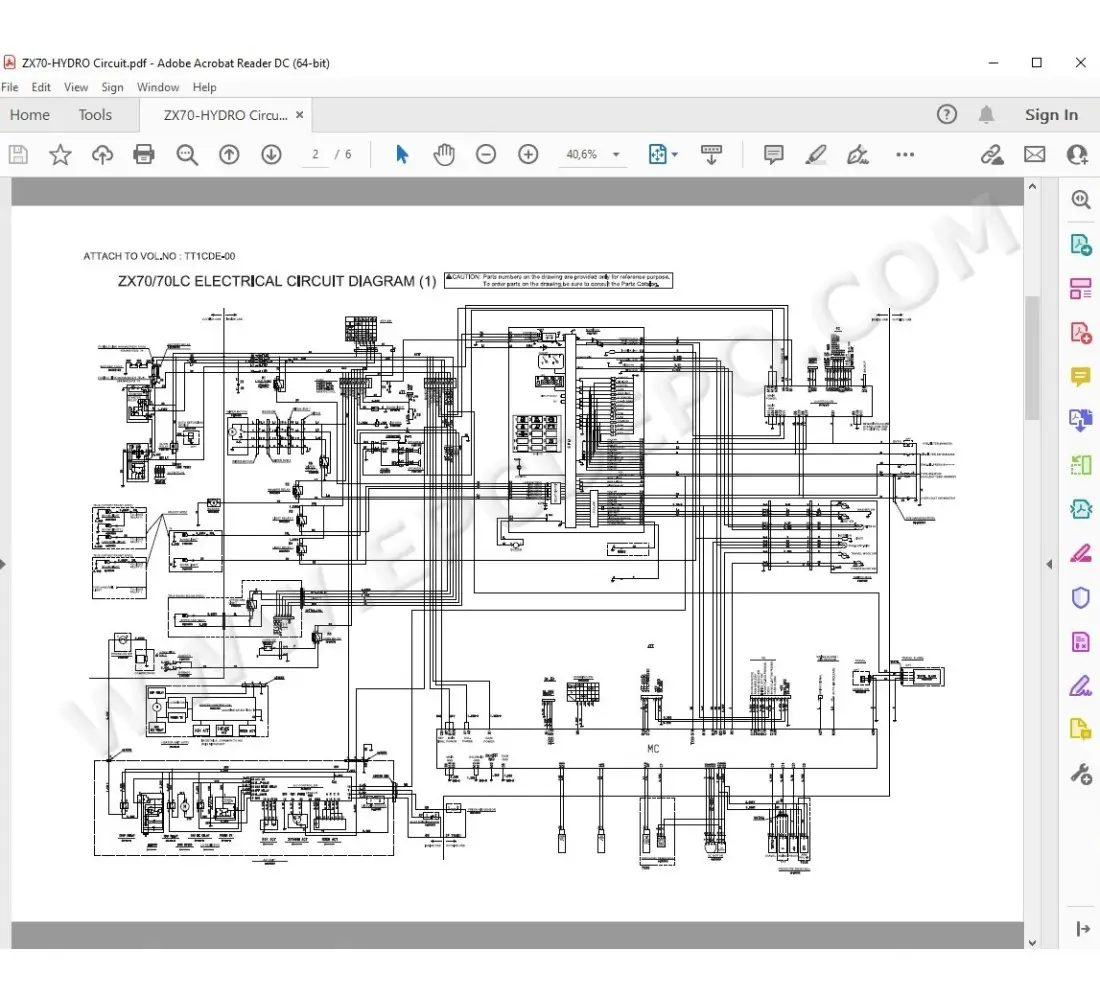The image size is (1100, 1000).
Task: Open the yellow Send for Comments tool
Action: (x=1080, y=730)
